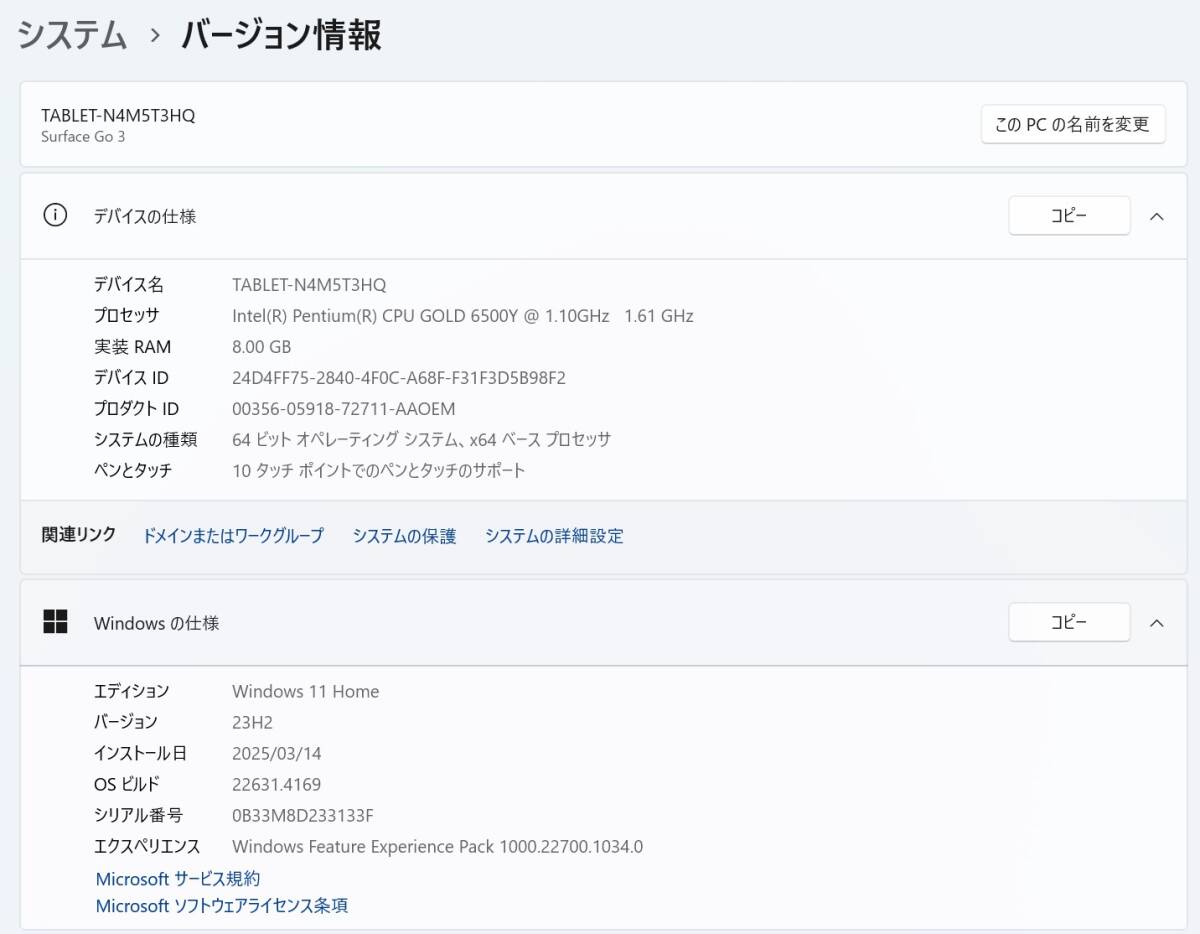
Task: Select the Windows Feature Experience Pack value
Action: (438, 847)
